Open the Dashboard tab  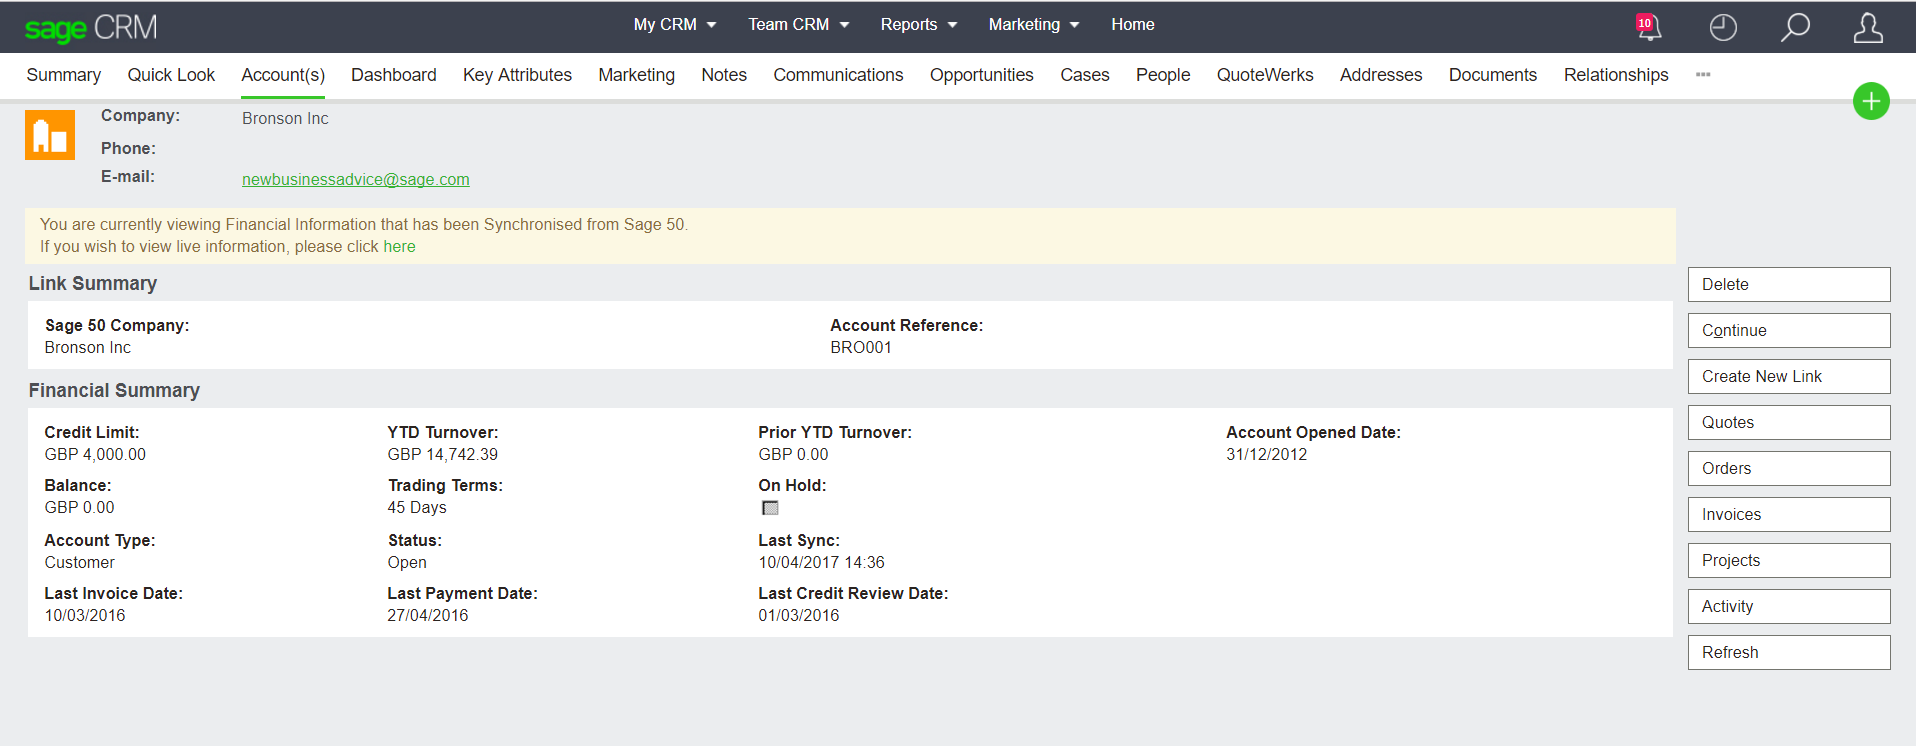[394, 75]
